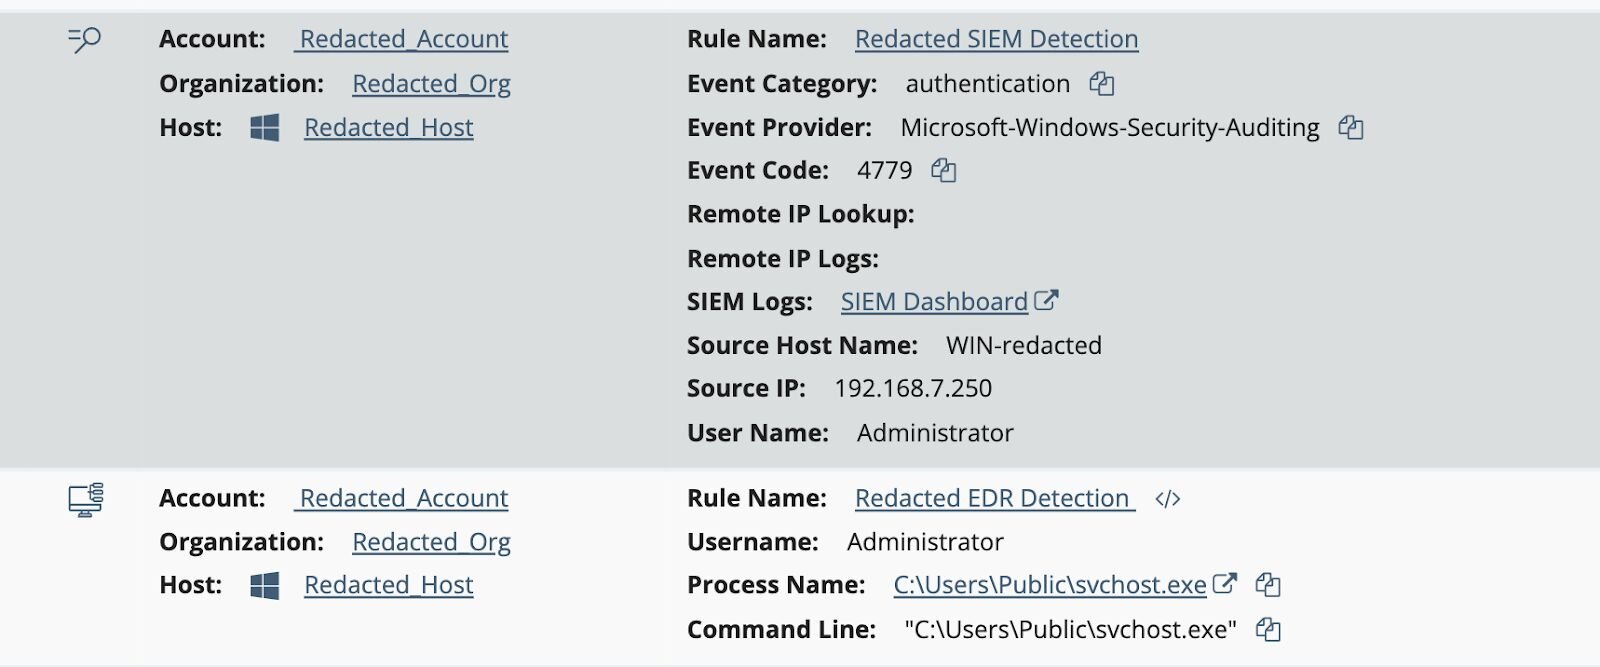The width and height of the screenshot is (1600, 667).
Task: Copy the Event Category authentication value
Action: pos(1101,84)
